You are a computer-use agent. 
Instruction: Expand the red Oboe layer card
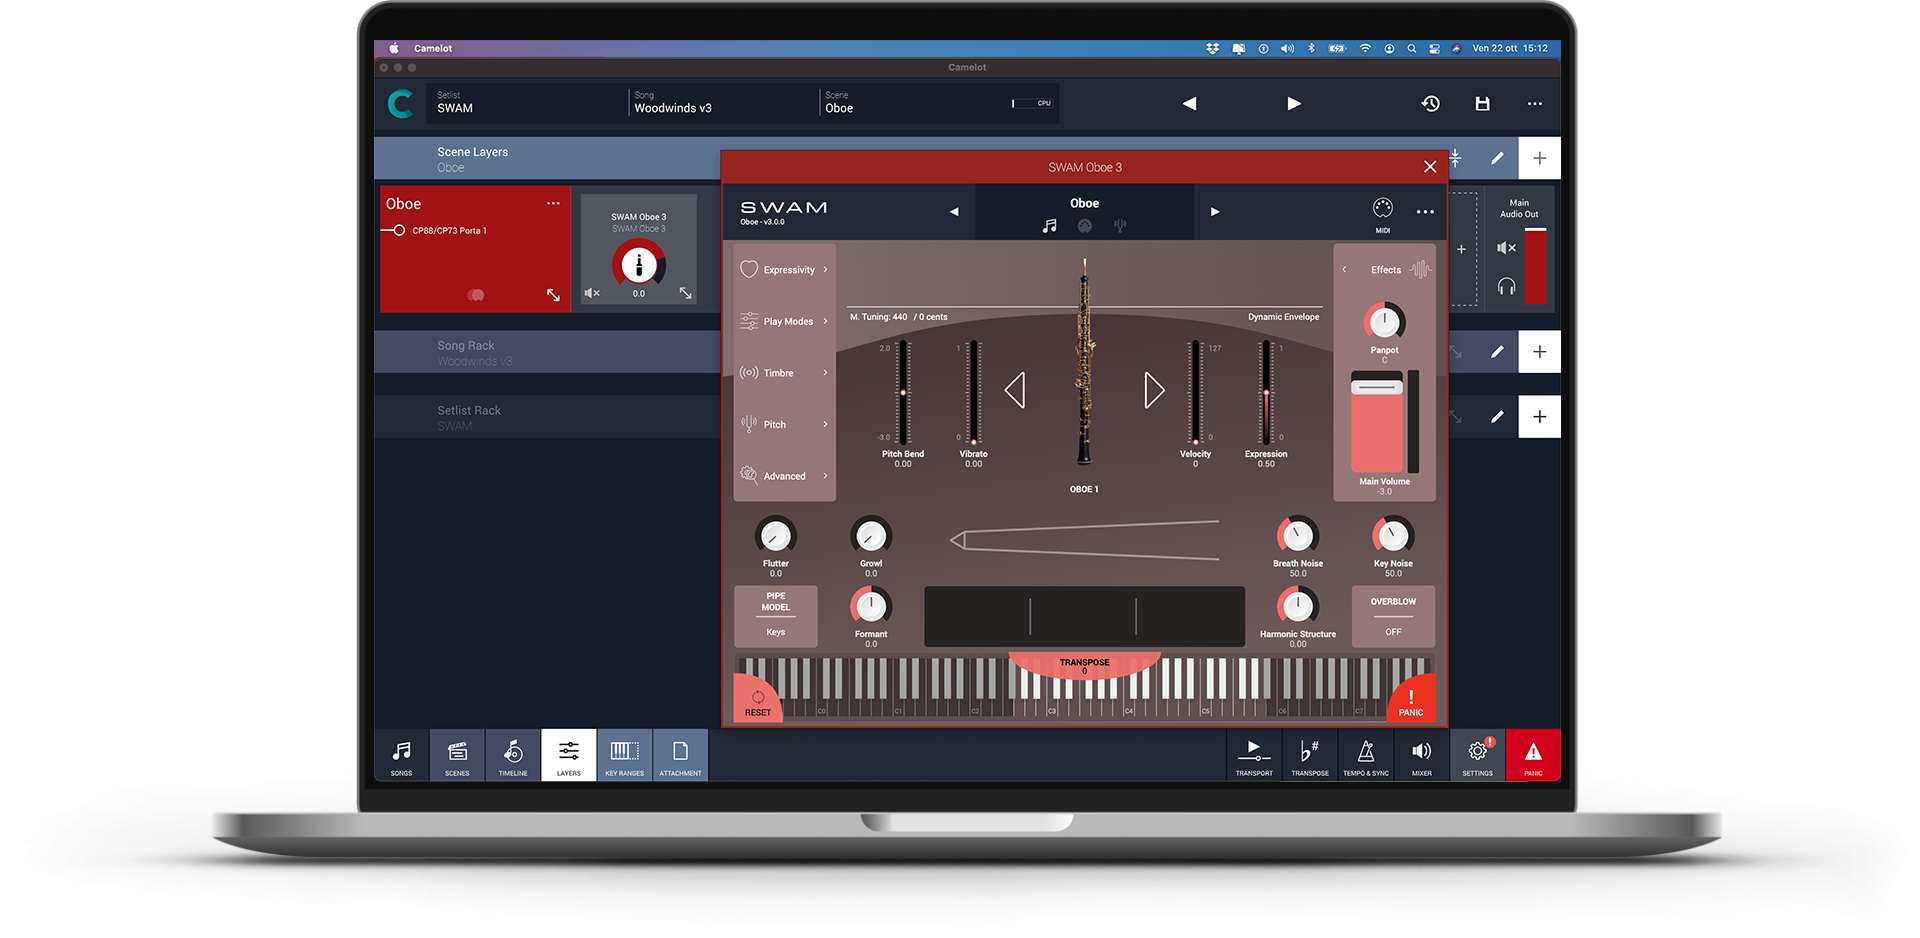tap(553, 295)
